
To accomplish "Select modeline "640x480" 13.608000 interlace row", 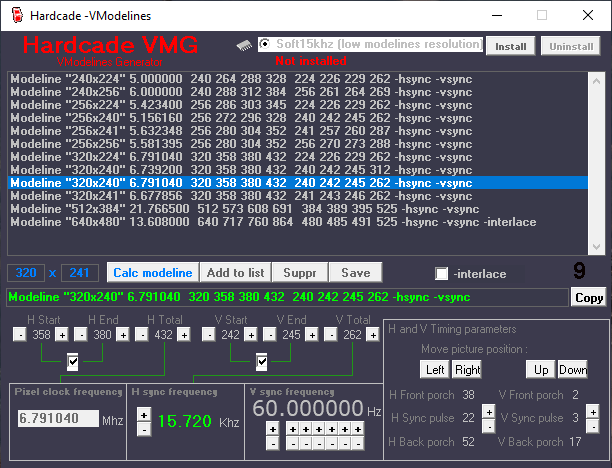I will 297,222.
